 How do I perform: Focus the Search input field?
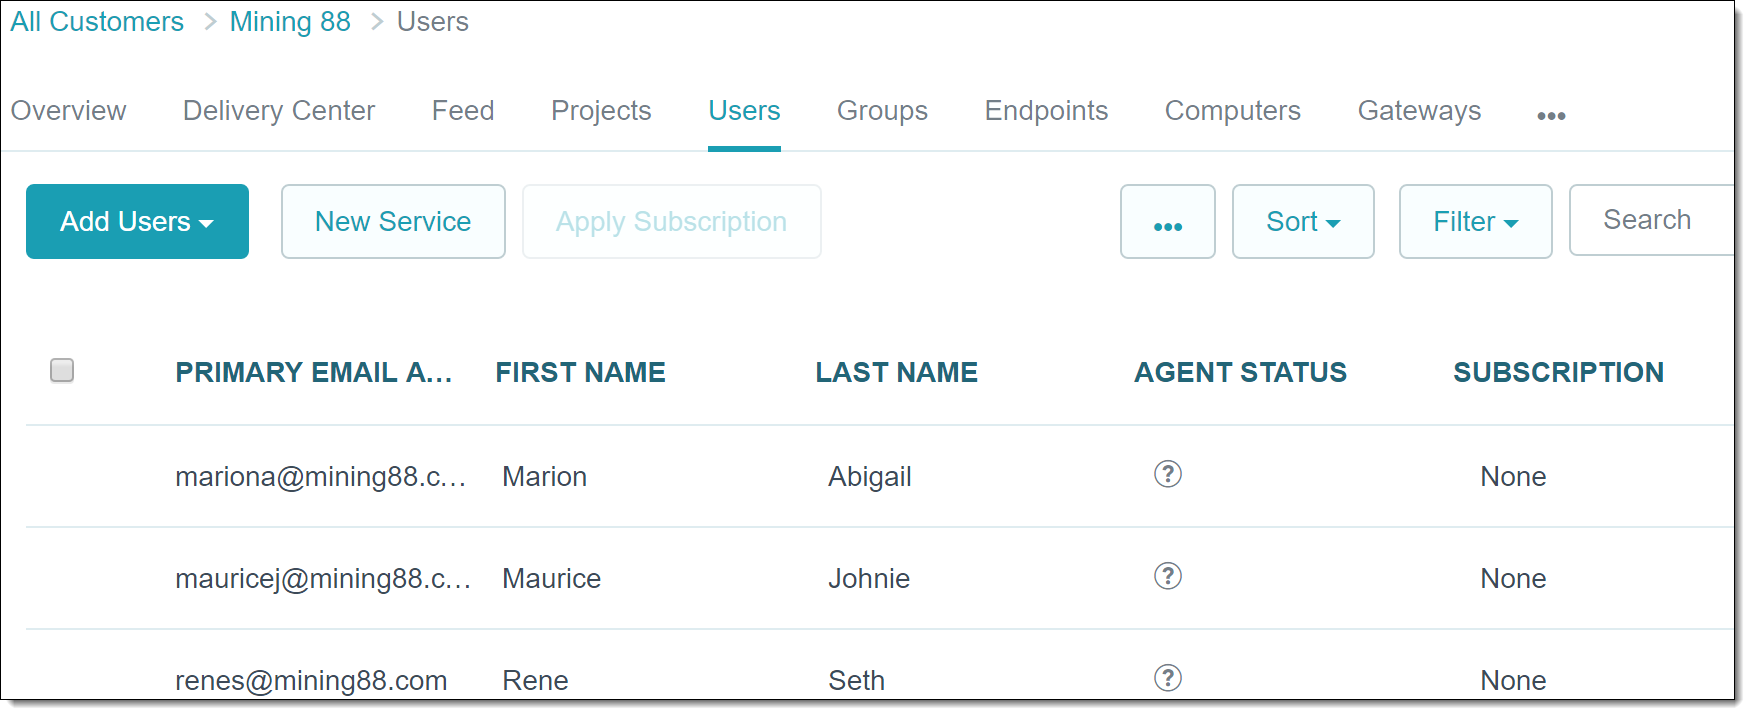tap(1652, 220)
